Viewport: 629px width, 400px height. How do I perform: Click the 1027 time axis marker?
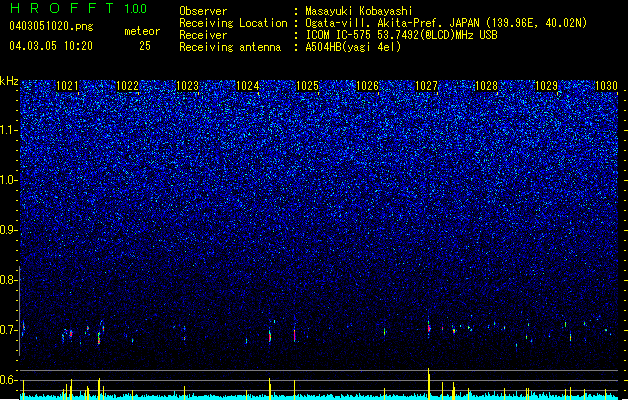click(x=426, y=86)
